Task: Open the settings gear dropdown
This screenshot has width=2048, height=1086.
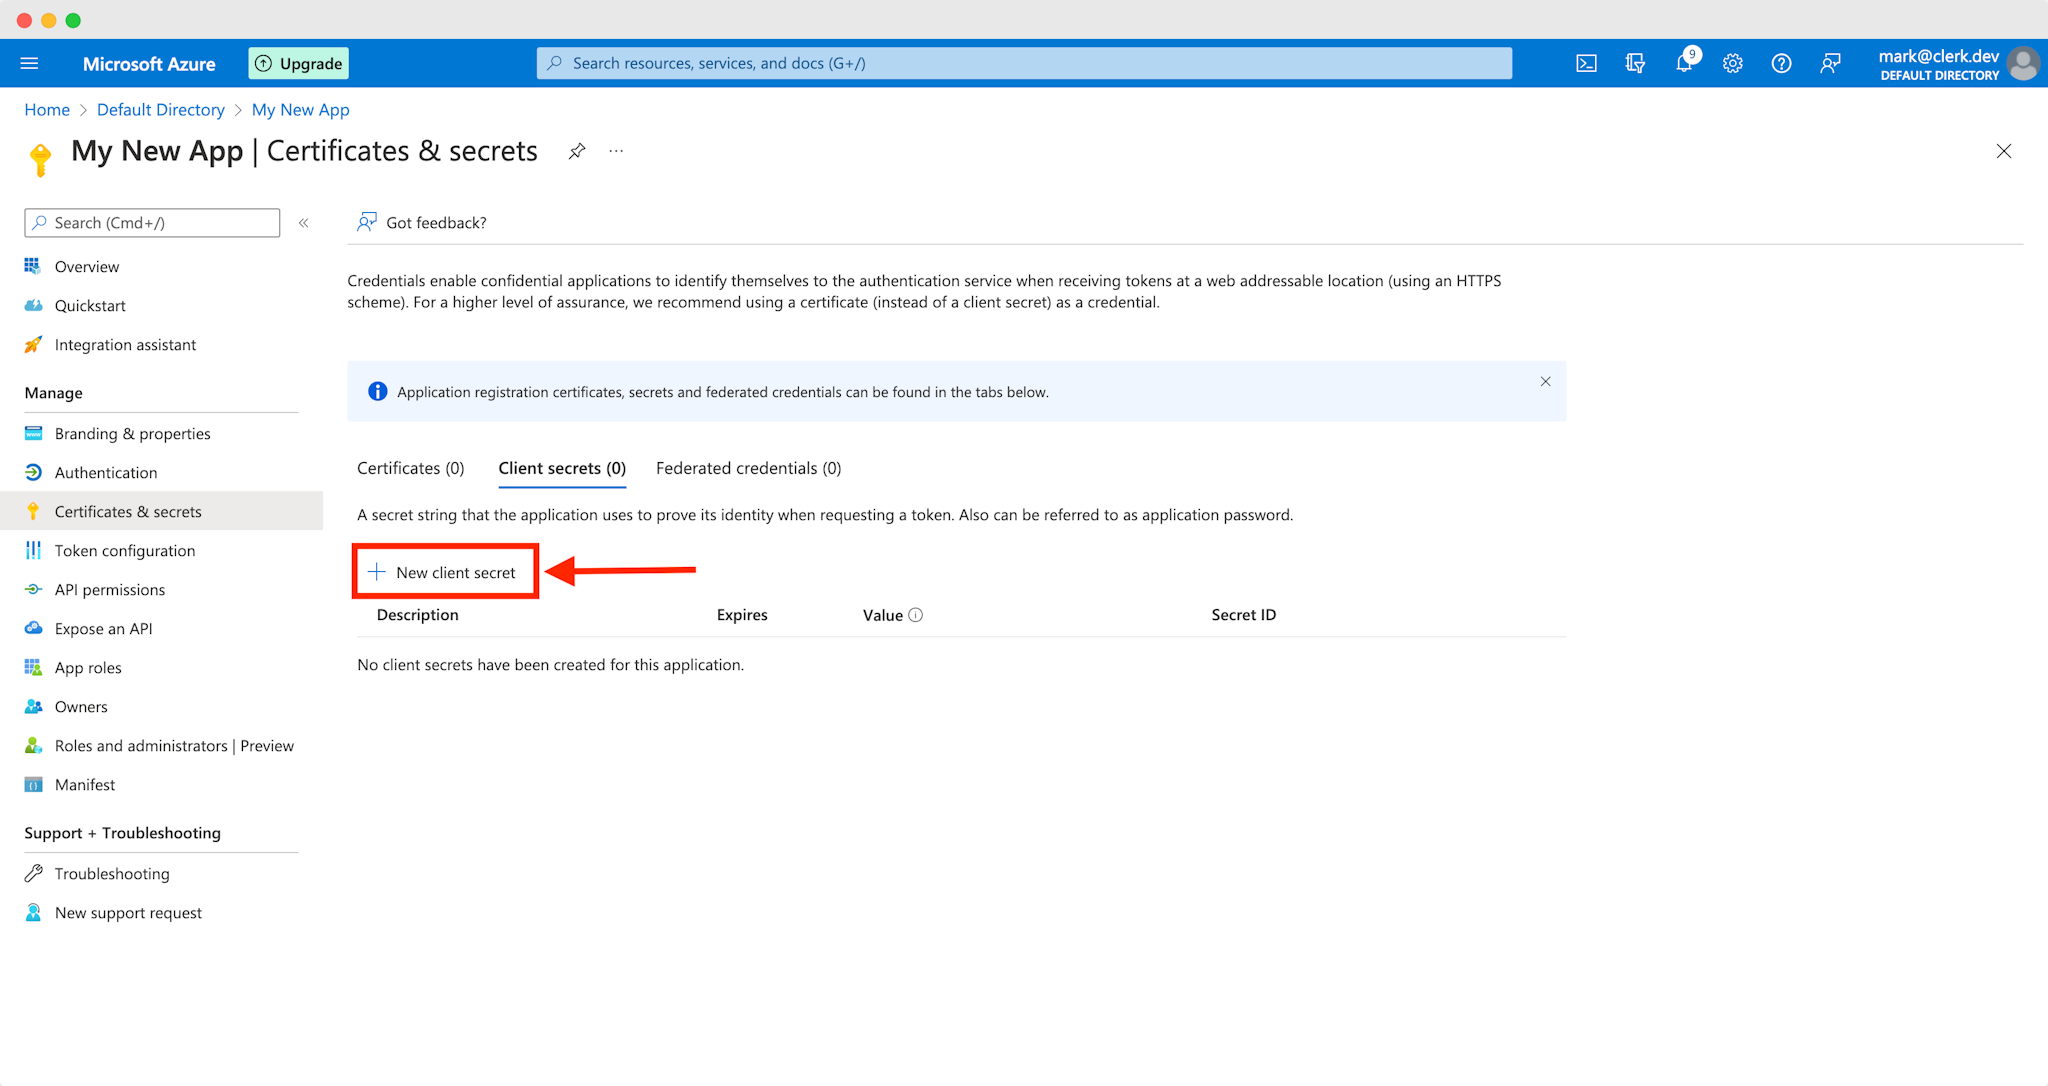Action: click(1732, 64)
